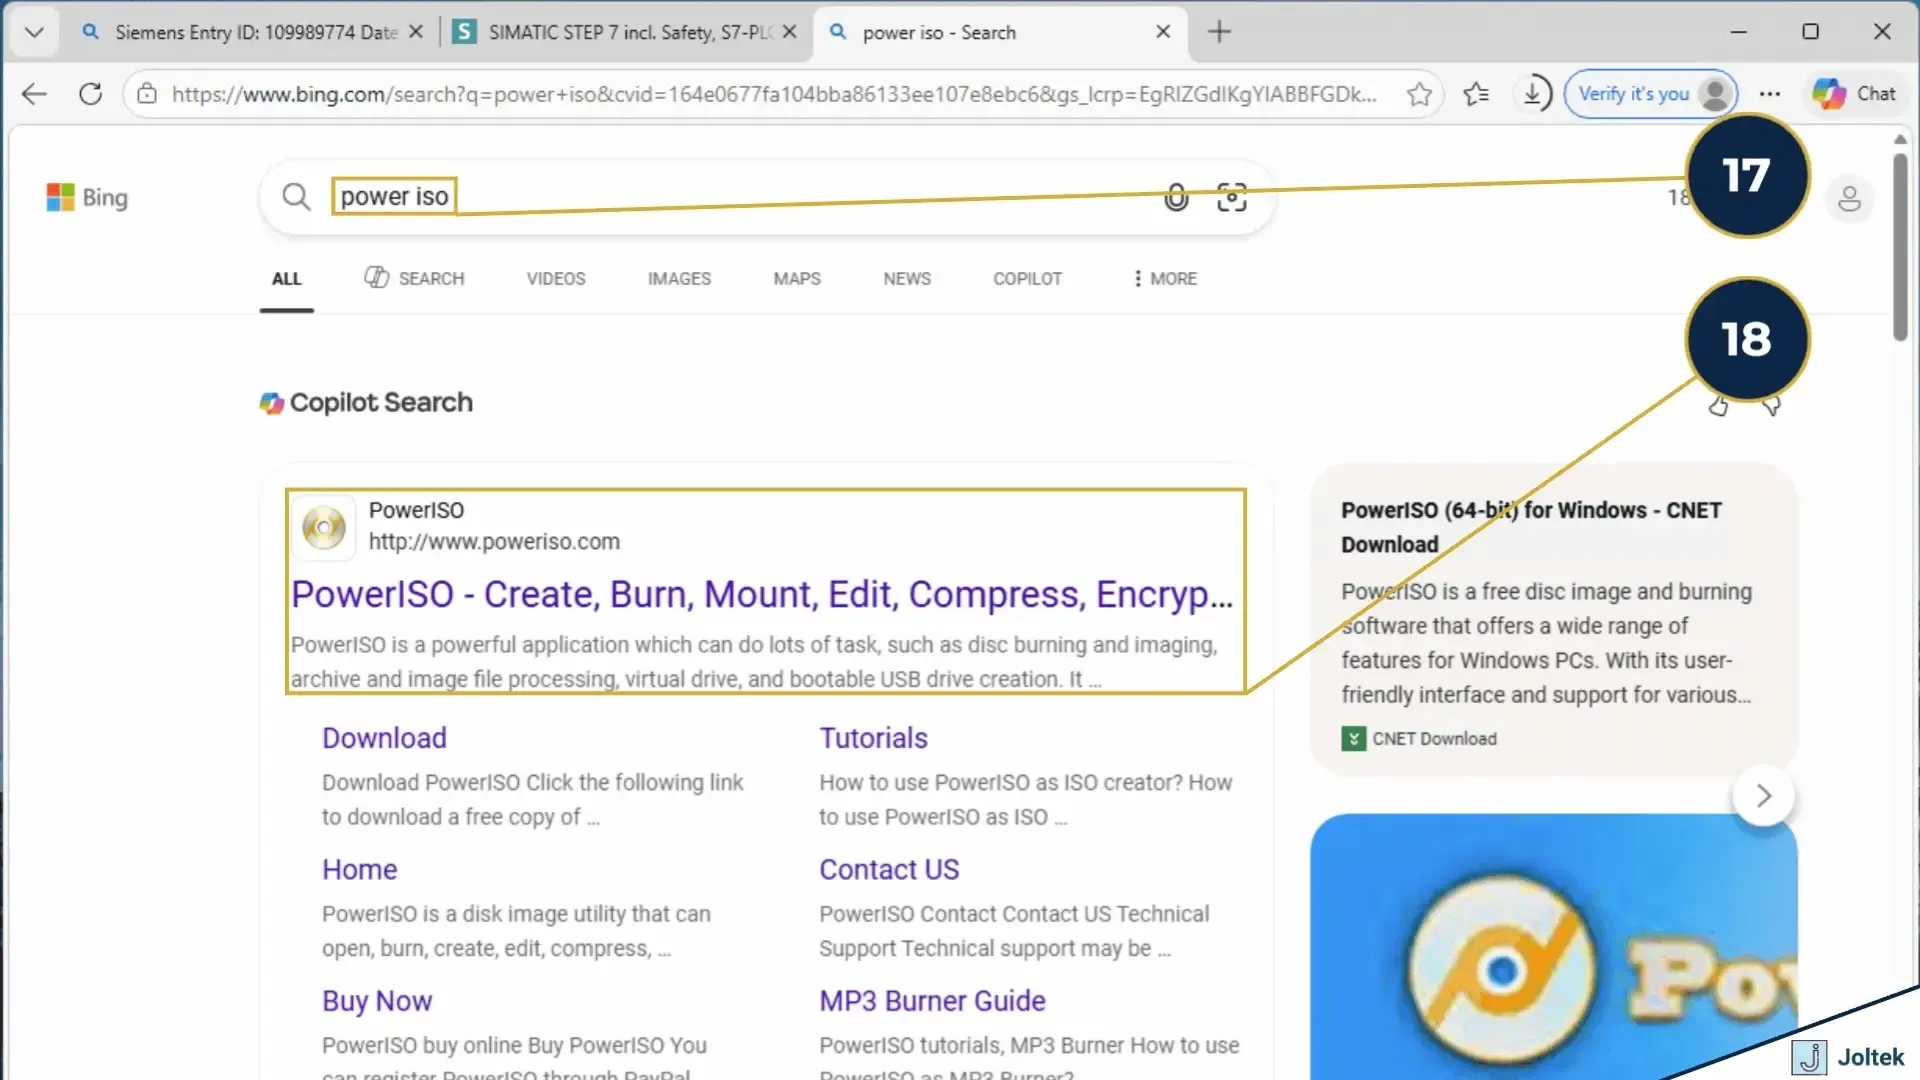The image size is (1920, 1080).
Task: Open the Contact US sitelink
Action: coord(889,870)
